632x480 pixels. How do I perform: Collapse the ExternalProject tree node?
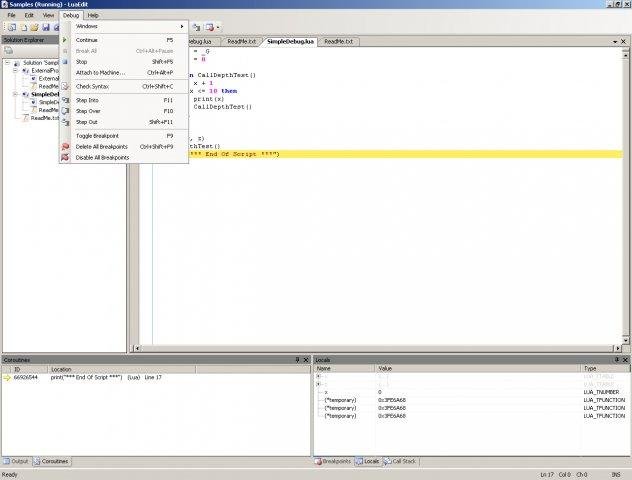15,71
